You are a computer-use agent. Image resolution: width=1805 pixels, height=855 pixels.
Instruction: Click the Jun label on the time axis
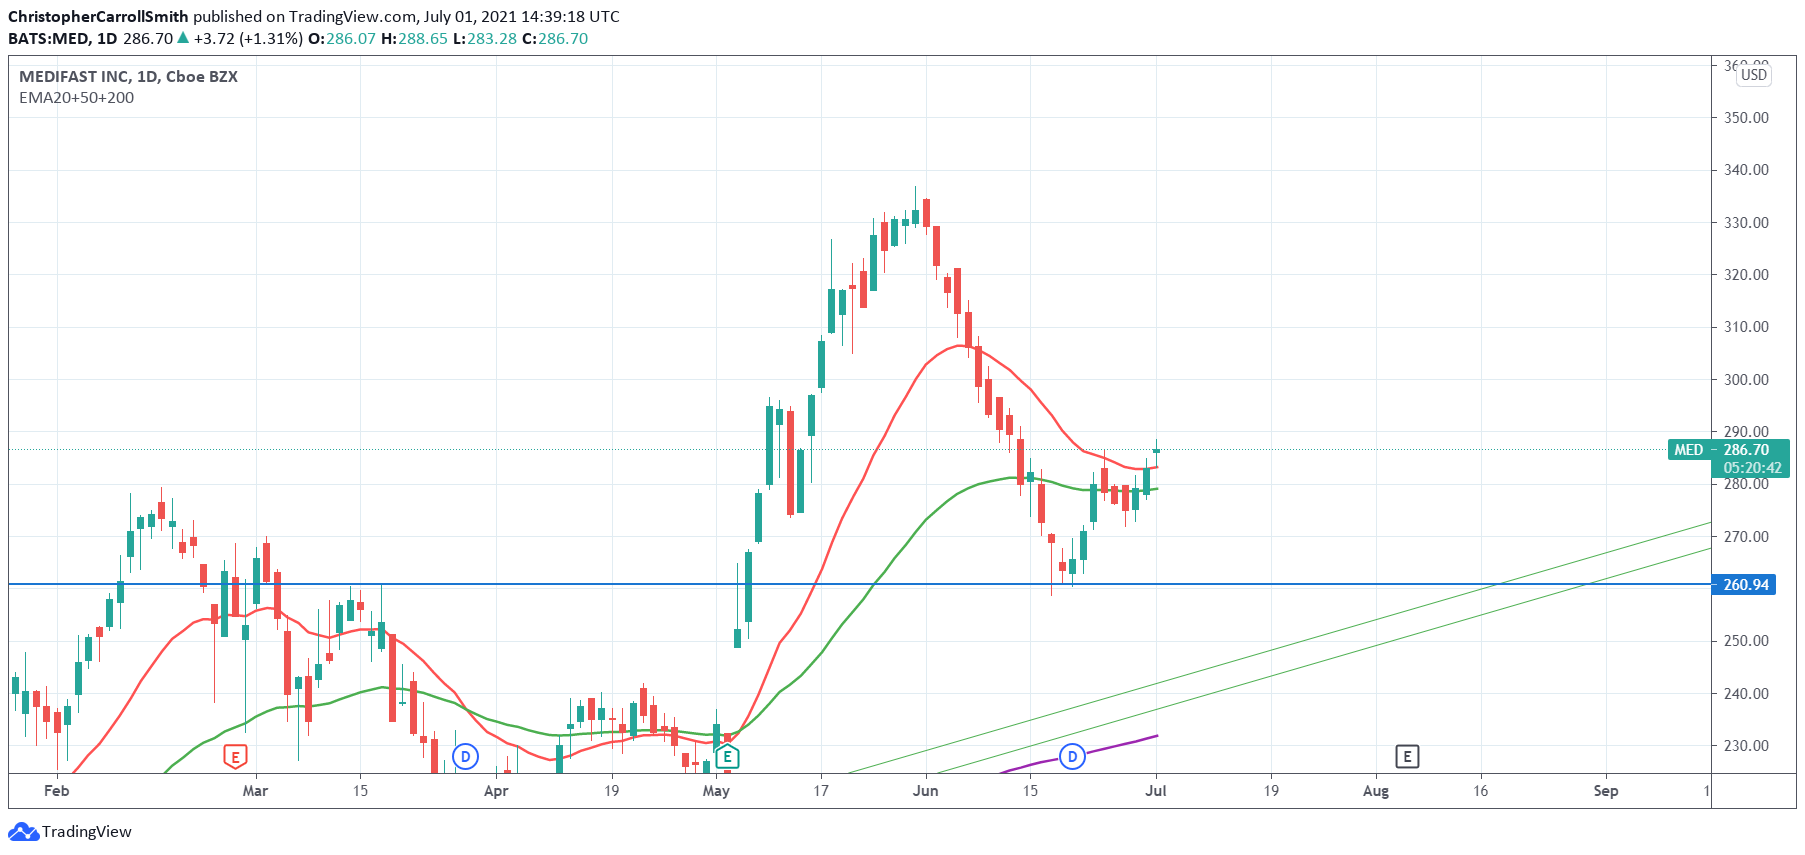click(926, 791)
